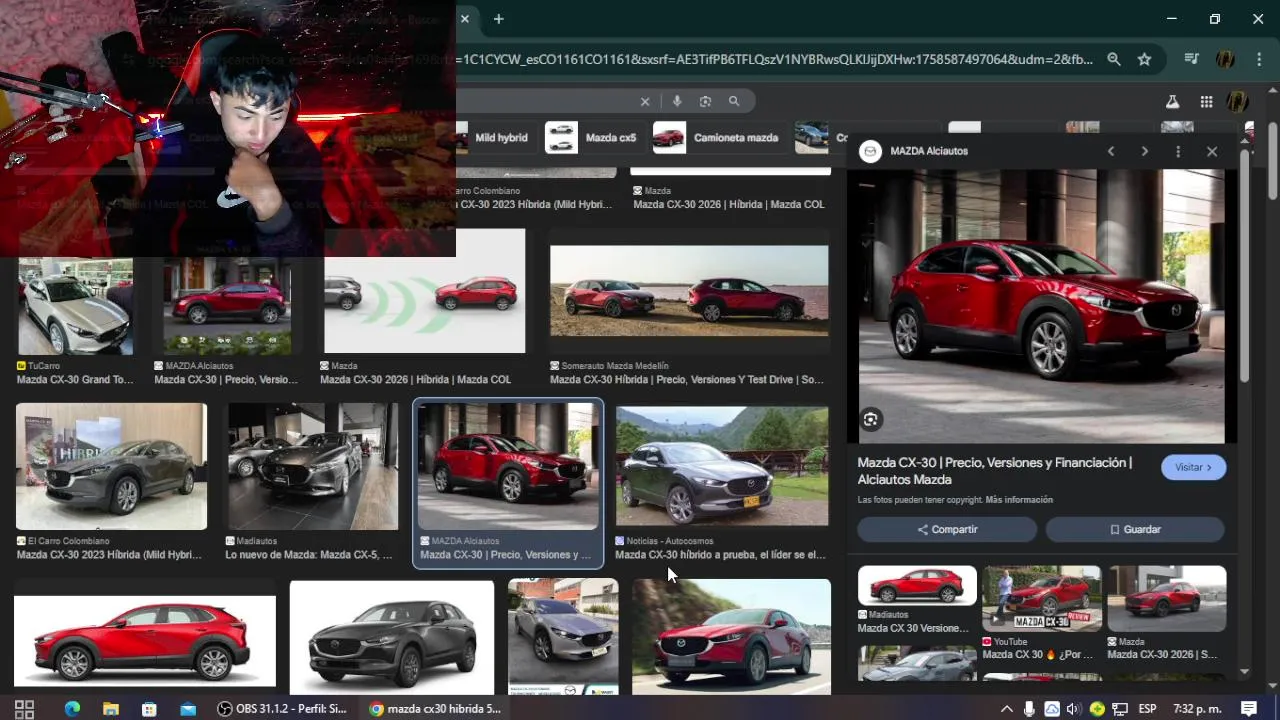
Task: Open volume control in system tray
Action: point(1073,709)
